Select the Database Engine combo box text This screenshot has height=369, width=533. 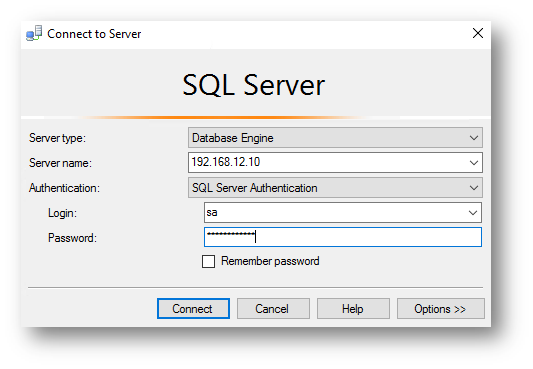point(233,138)
